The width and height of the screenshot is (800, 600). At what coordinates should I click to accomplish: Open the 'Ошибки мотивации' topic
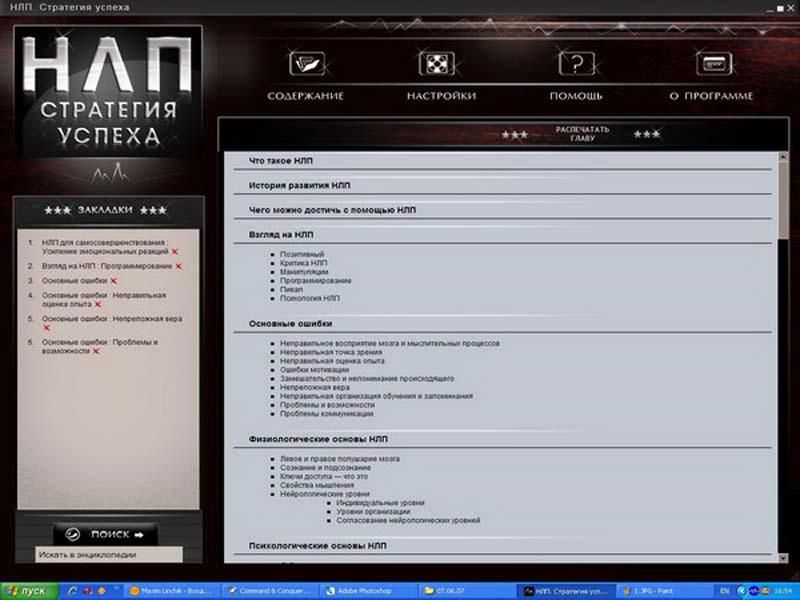click(x=315, y=370)
